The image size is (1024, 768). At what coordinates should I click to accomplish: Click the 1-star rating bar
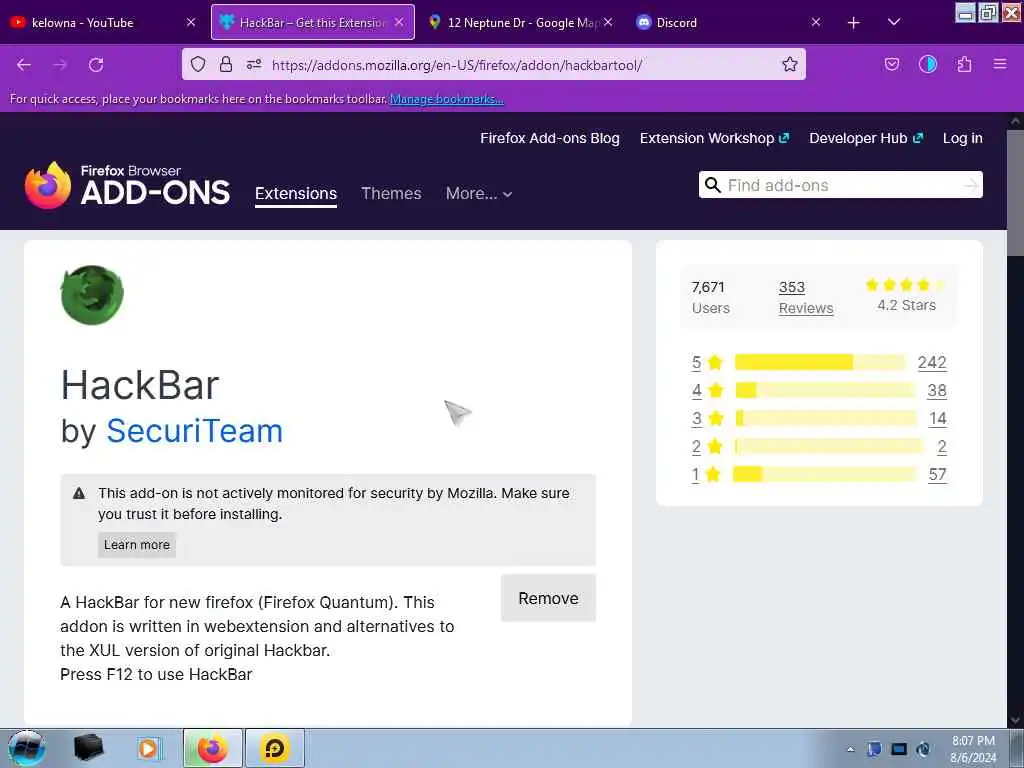[x=825, y=474]
